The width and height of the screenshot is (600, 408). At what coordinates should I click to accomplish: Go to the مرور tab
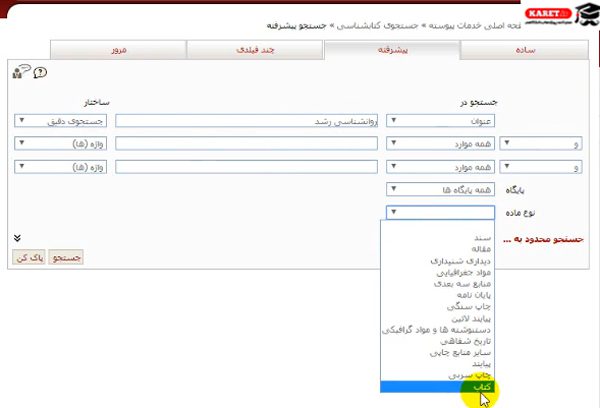(x=118, y=50)
